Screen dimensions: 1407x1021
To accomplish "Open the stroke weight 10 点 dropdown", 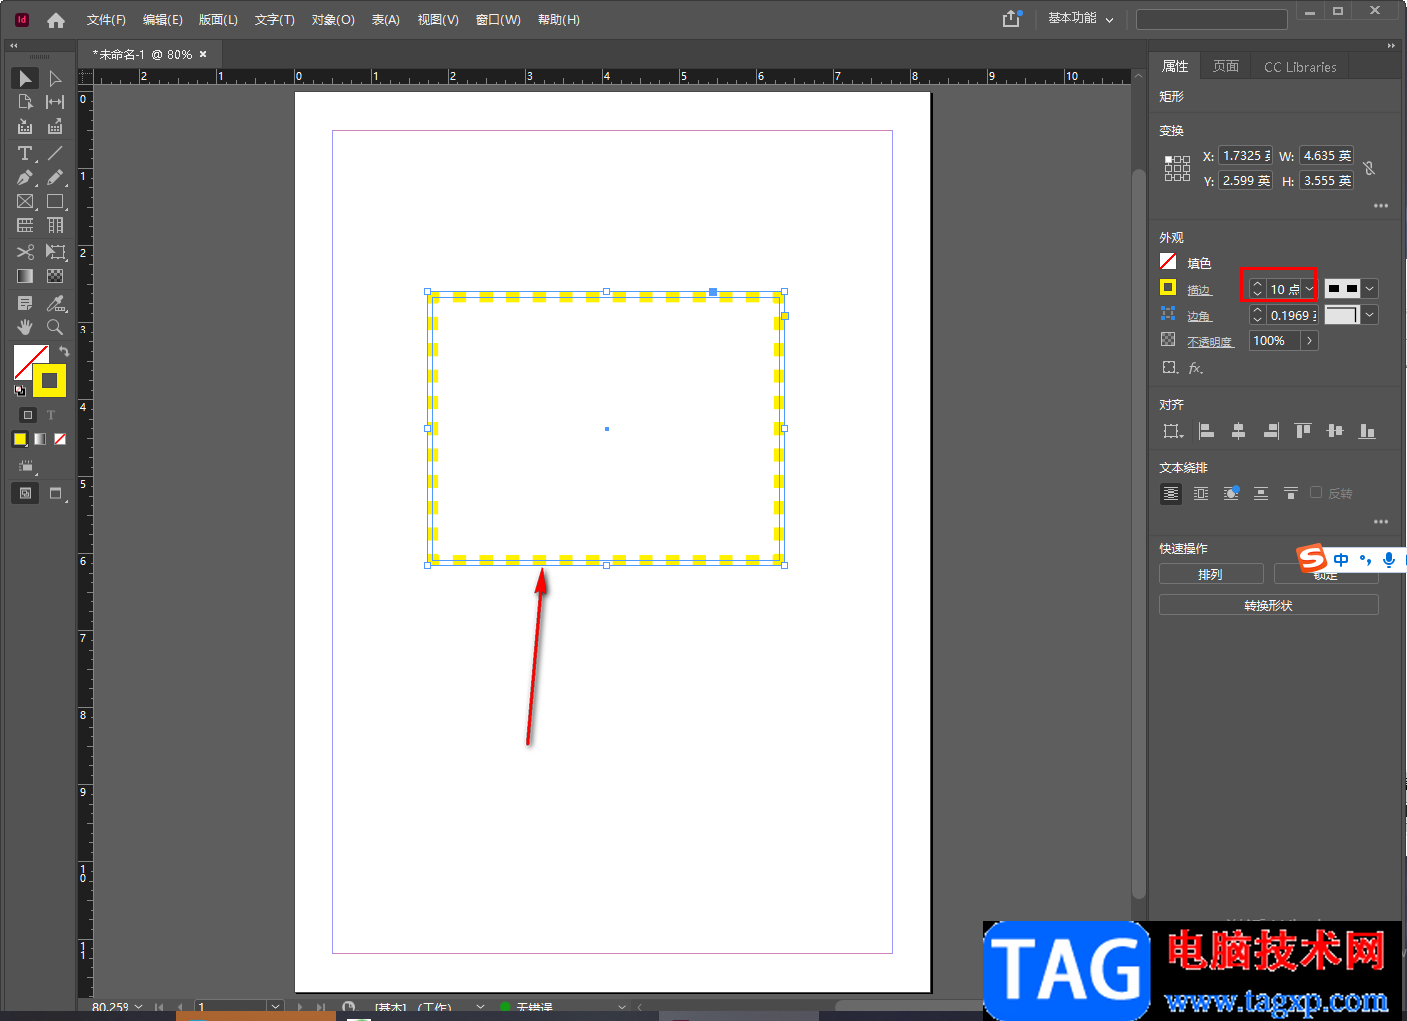I will click(1309, 289).
